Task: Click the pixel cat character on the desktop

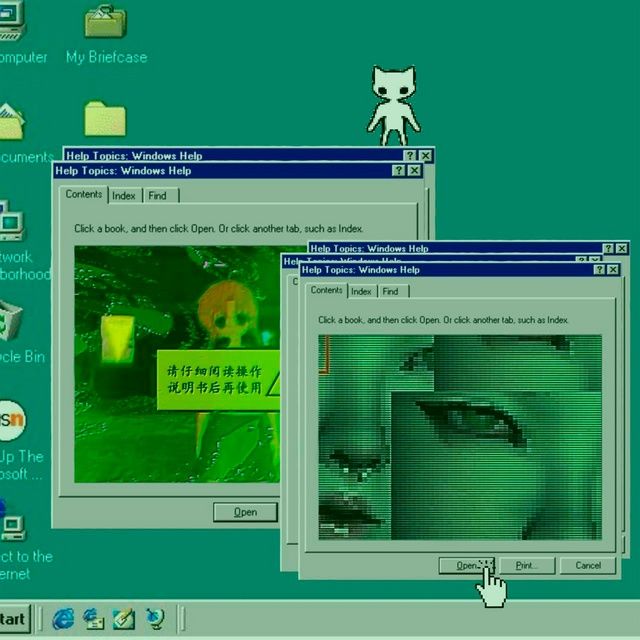Action: [x=392, y=104]
